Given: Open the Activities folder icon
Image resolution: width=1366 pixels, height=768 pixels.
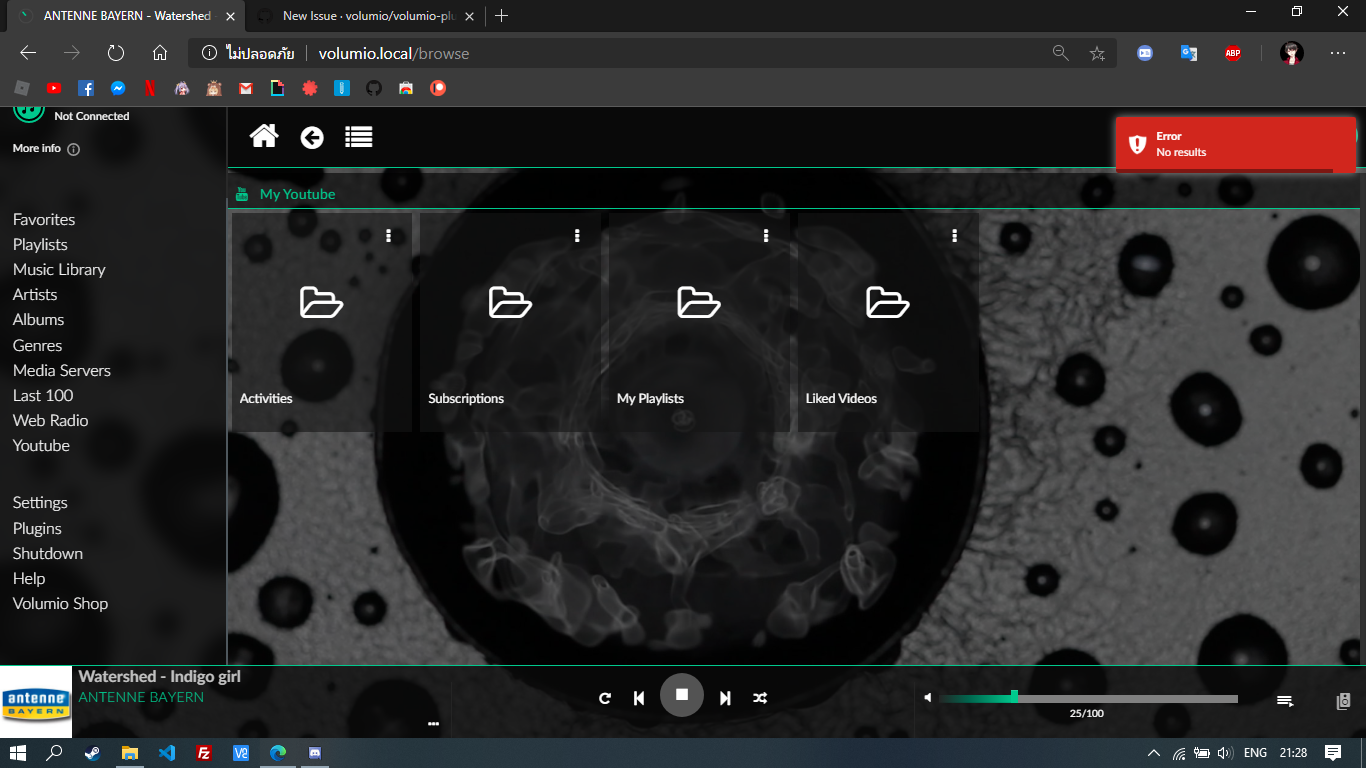Looking at the screenshot, I should pyautogui.click(x=320, y=304).
